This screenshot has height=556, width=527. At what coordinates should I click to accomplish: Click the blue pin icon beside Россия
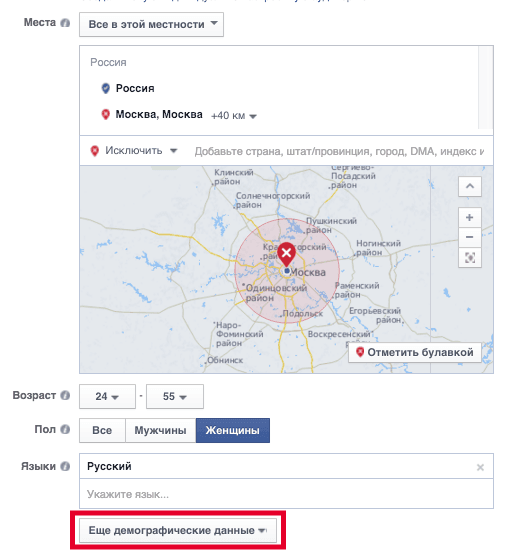point(105,88)
